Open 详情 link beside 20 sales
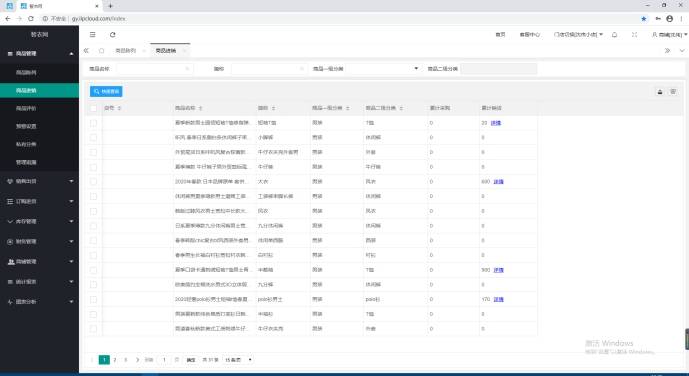The image size is (689, 376). click(x=496, y=123)
